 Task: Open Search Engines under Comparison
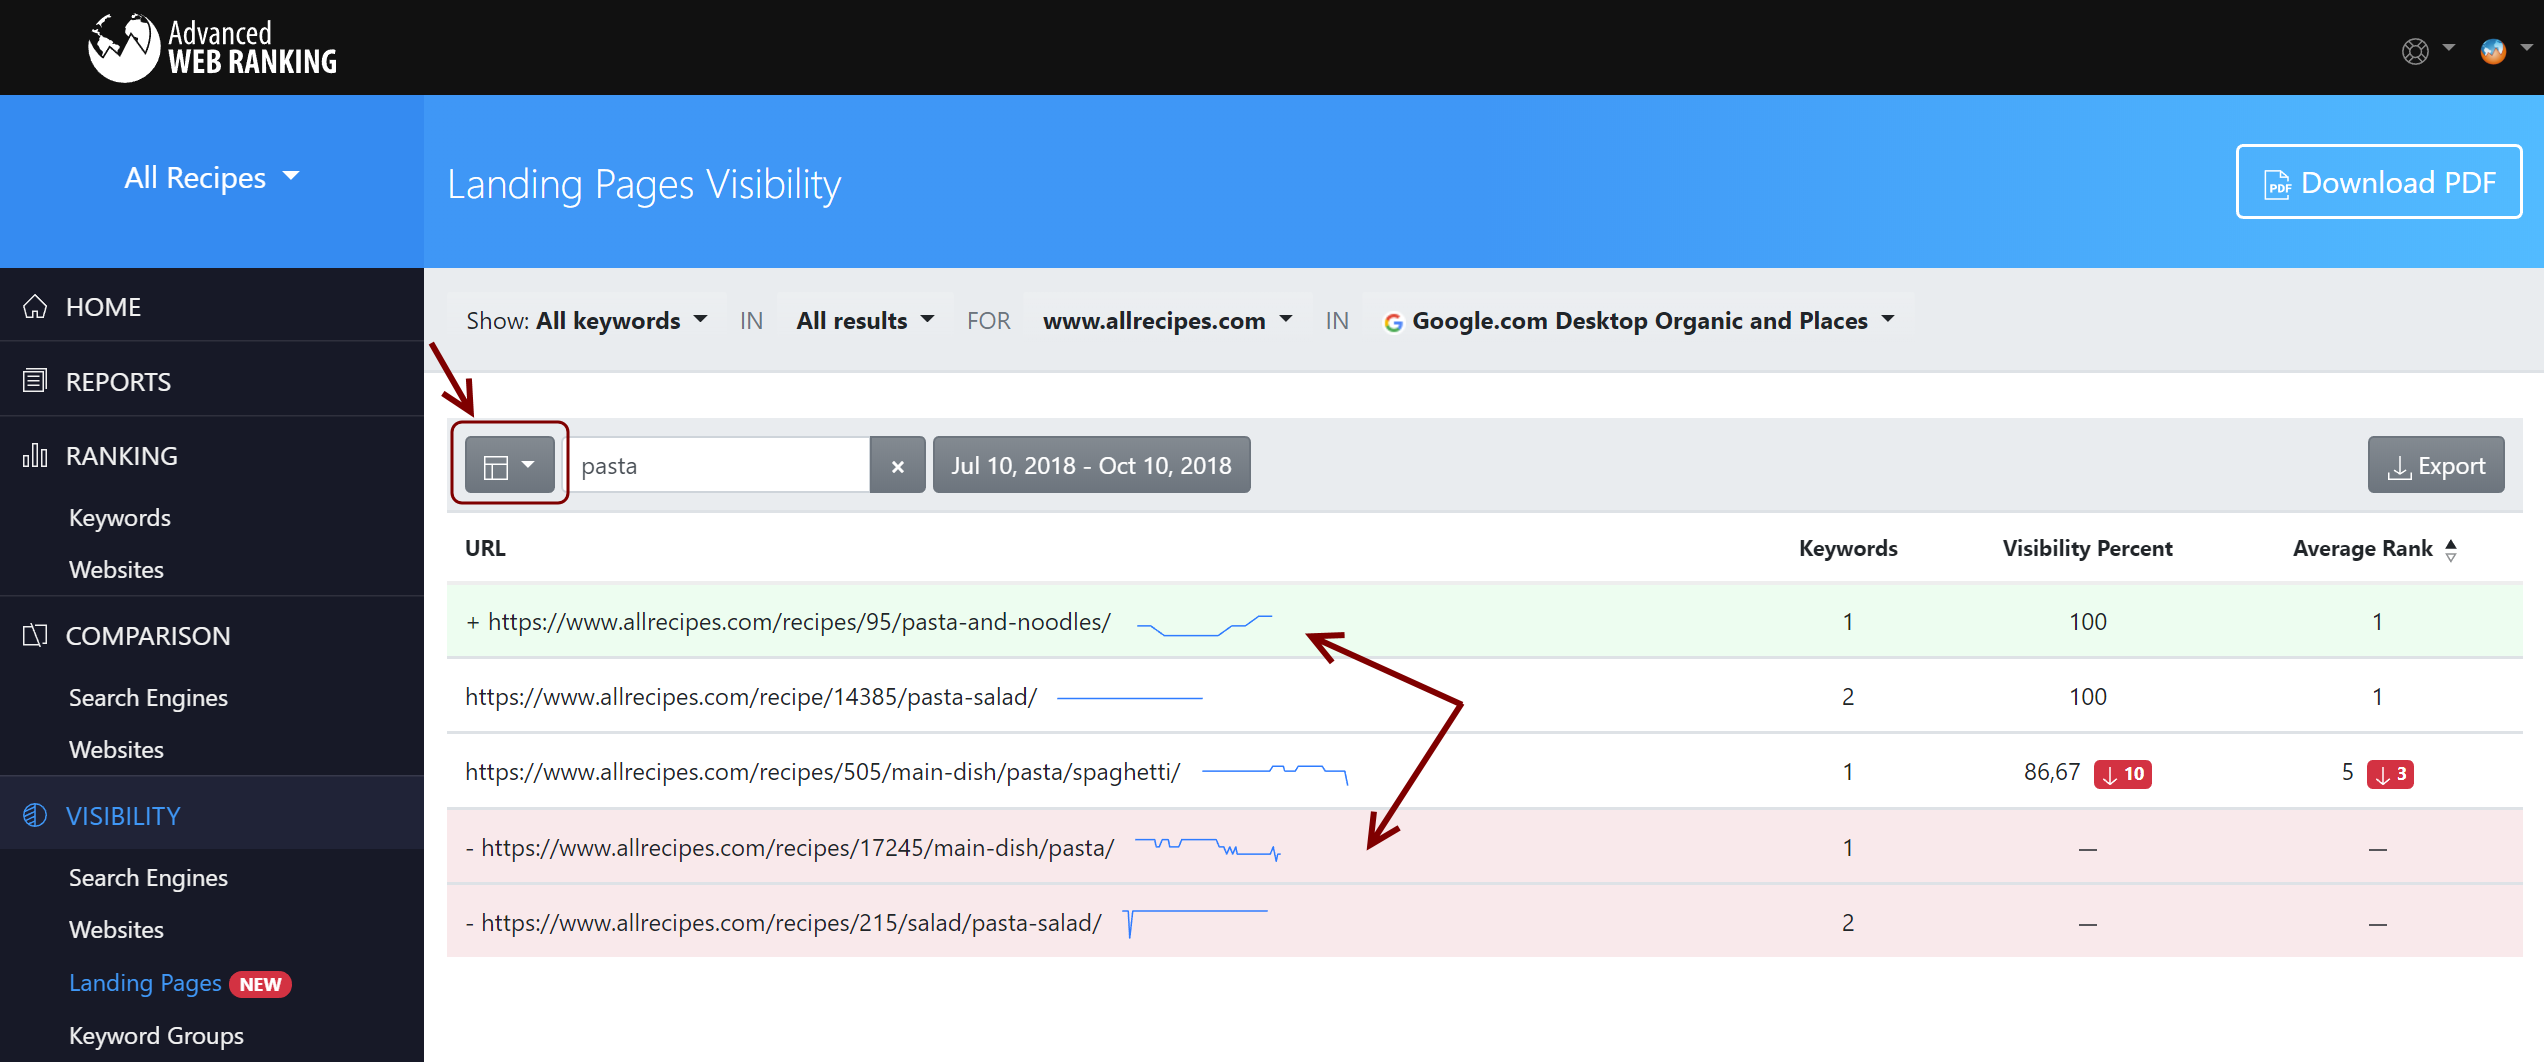pos(148,698)
